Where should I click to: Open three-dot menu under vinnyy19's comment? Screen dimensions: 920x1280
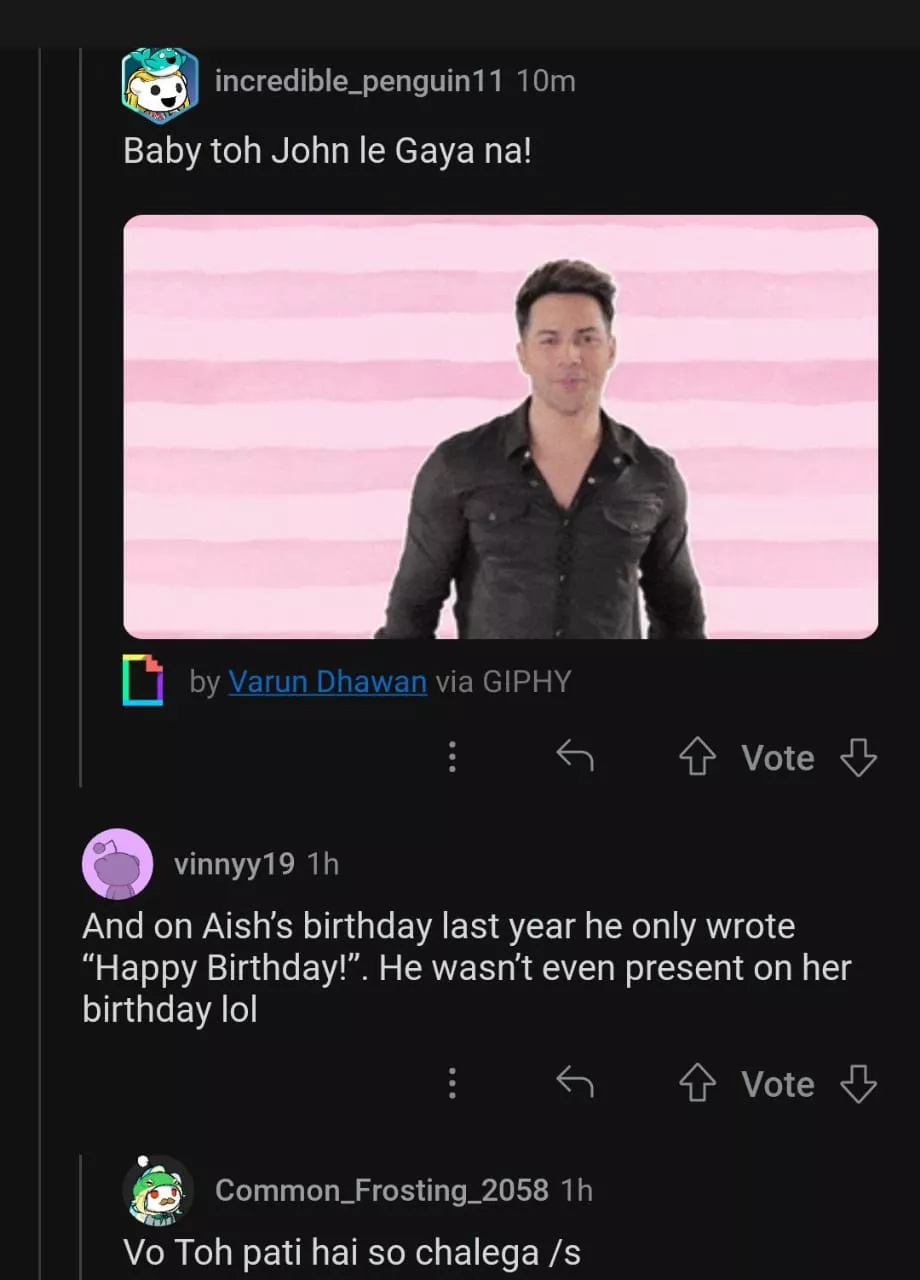pos(452,1083)
